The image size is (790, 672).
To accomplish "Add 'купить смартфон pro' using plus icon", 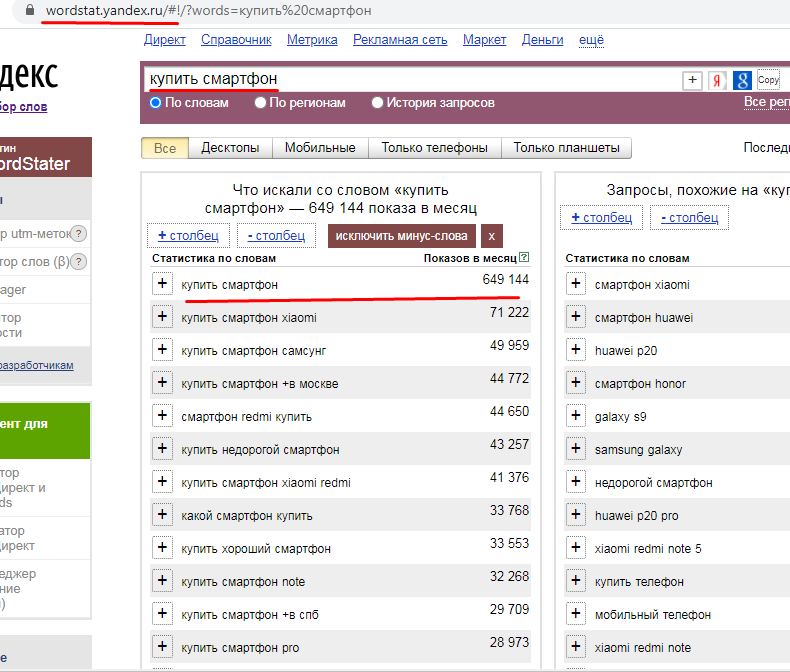I will tap(162, 647).
